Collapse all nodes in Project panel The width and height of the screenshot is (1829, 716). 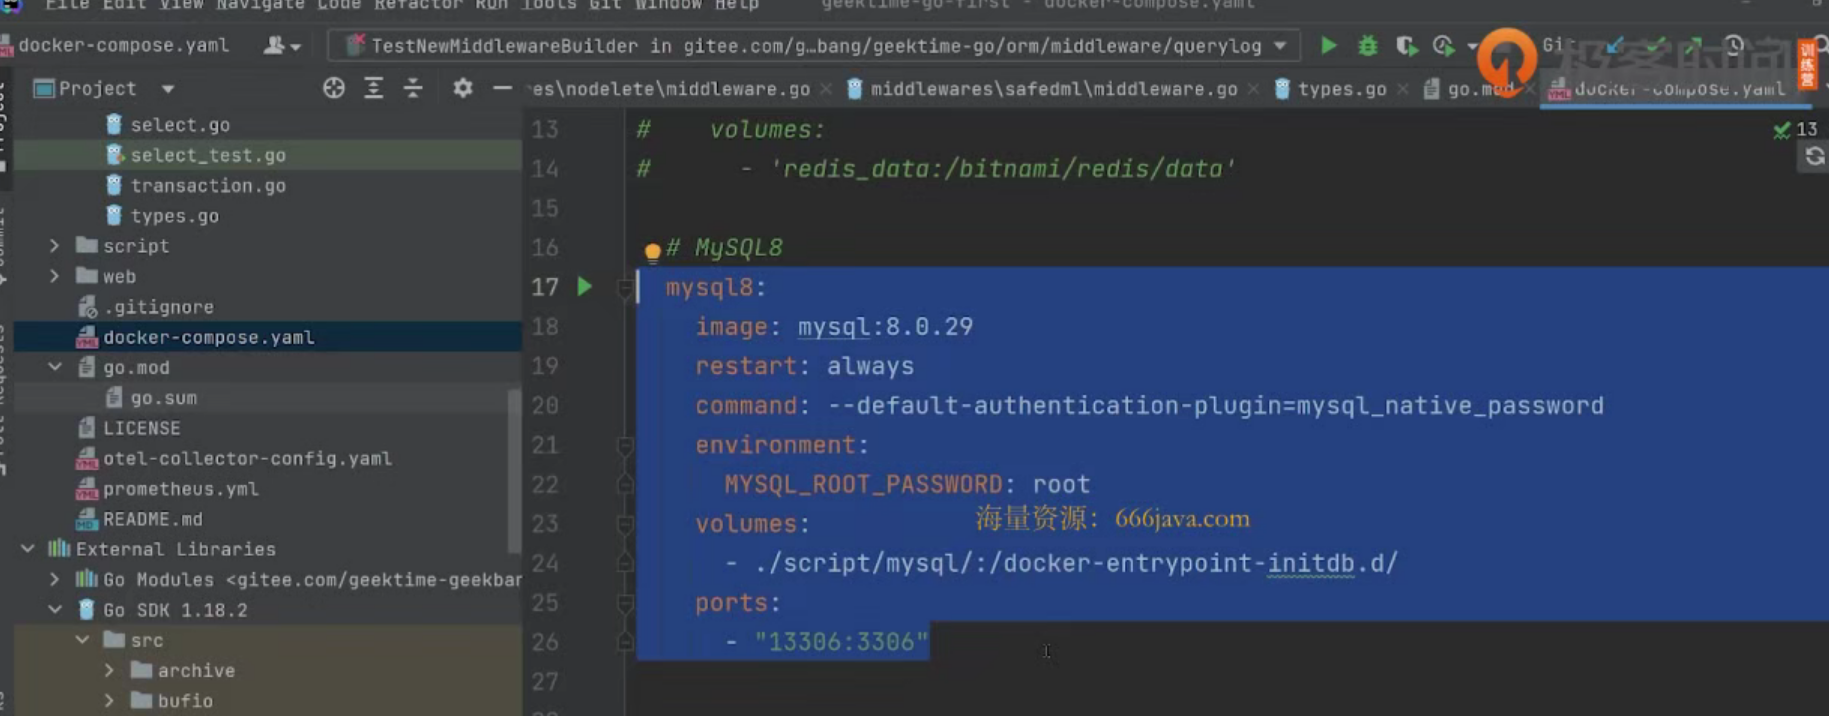tap(413, 89)
